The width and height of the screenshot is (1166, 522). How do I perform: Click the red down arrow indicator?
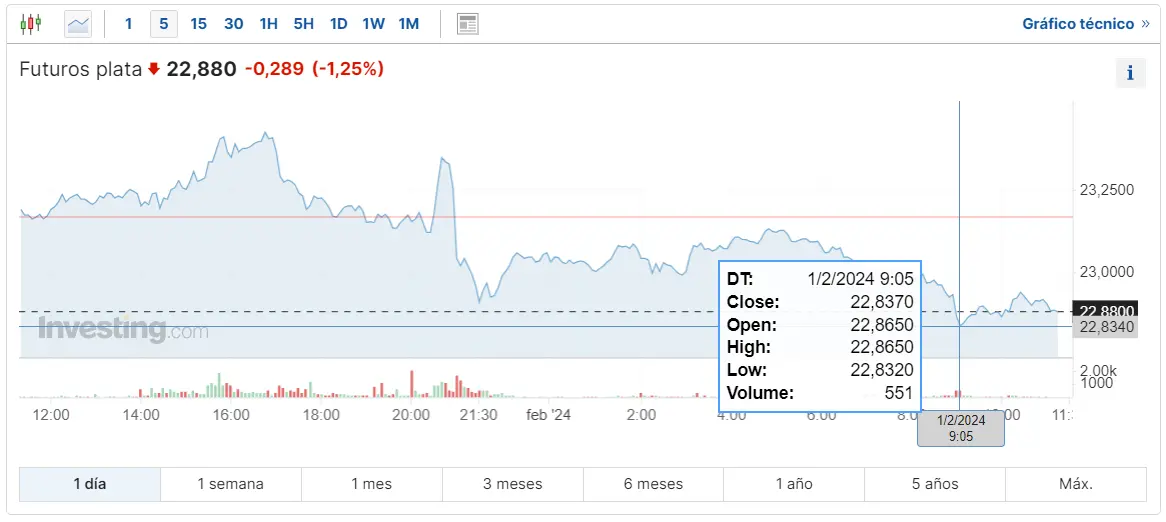(x=154, y=69)
